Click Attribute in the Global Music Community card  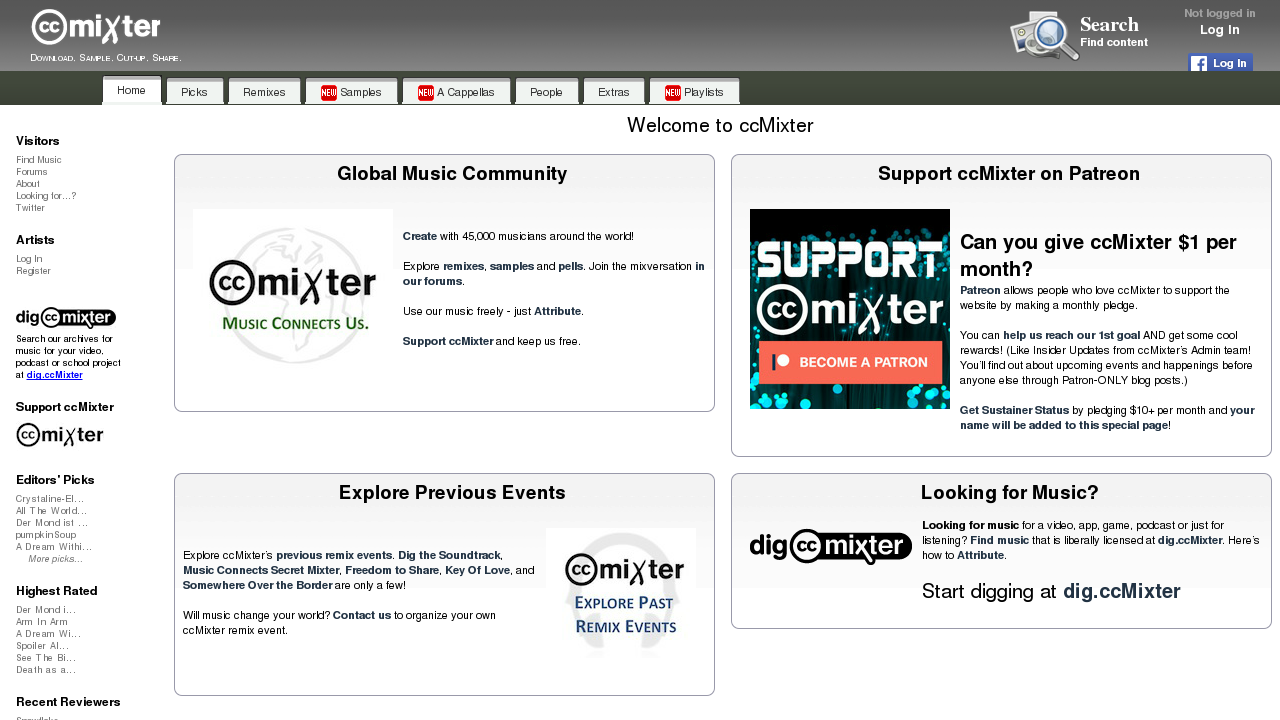tap(557, 312)
